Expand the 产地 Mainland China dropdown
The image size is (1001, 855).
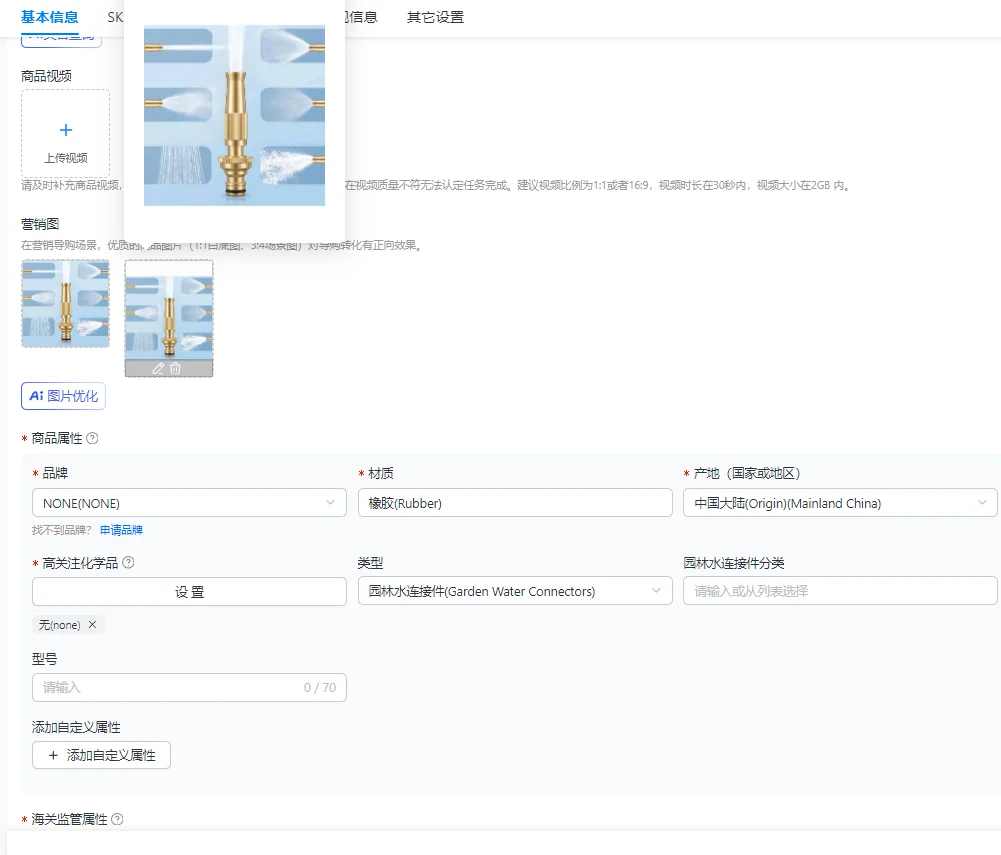[840, 503]
